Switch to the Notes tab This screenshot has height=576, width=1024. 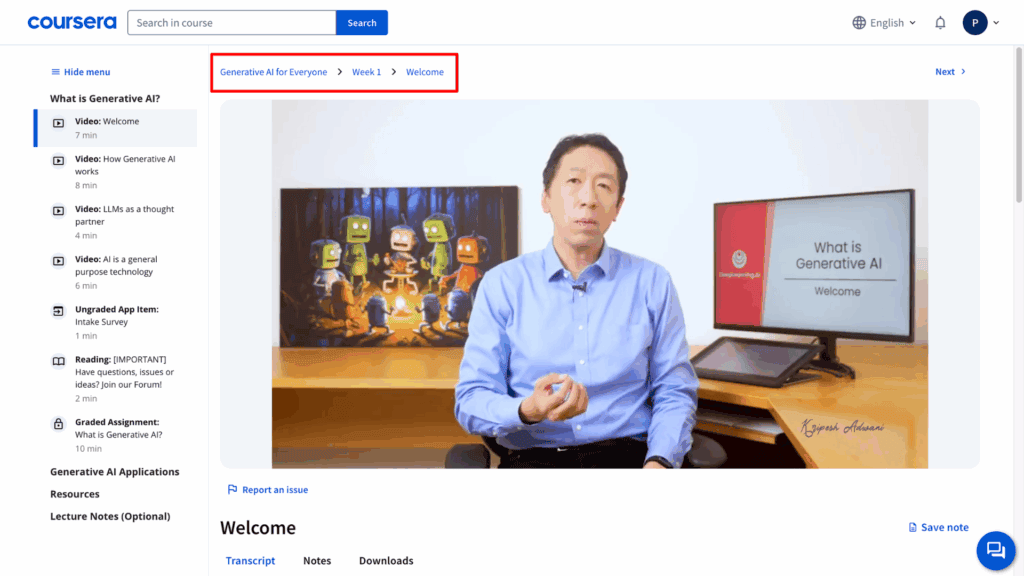[317, 561]
